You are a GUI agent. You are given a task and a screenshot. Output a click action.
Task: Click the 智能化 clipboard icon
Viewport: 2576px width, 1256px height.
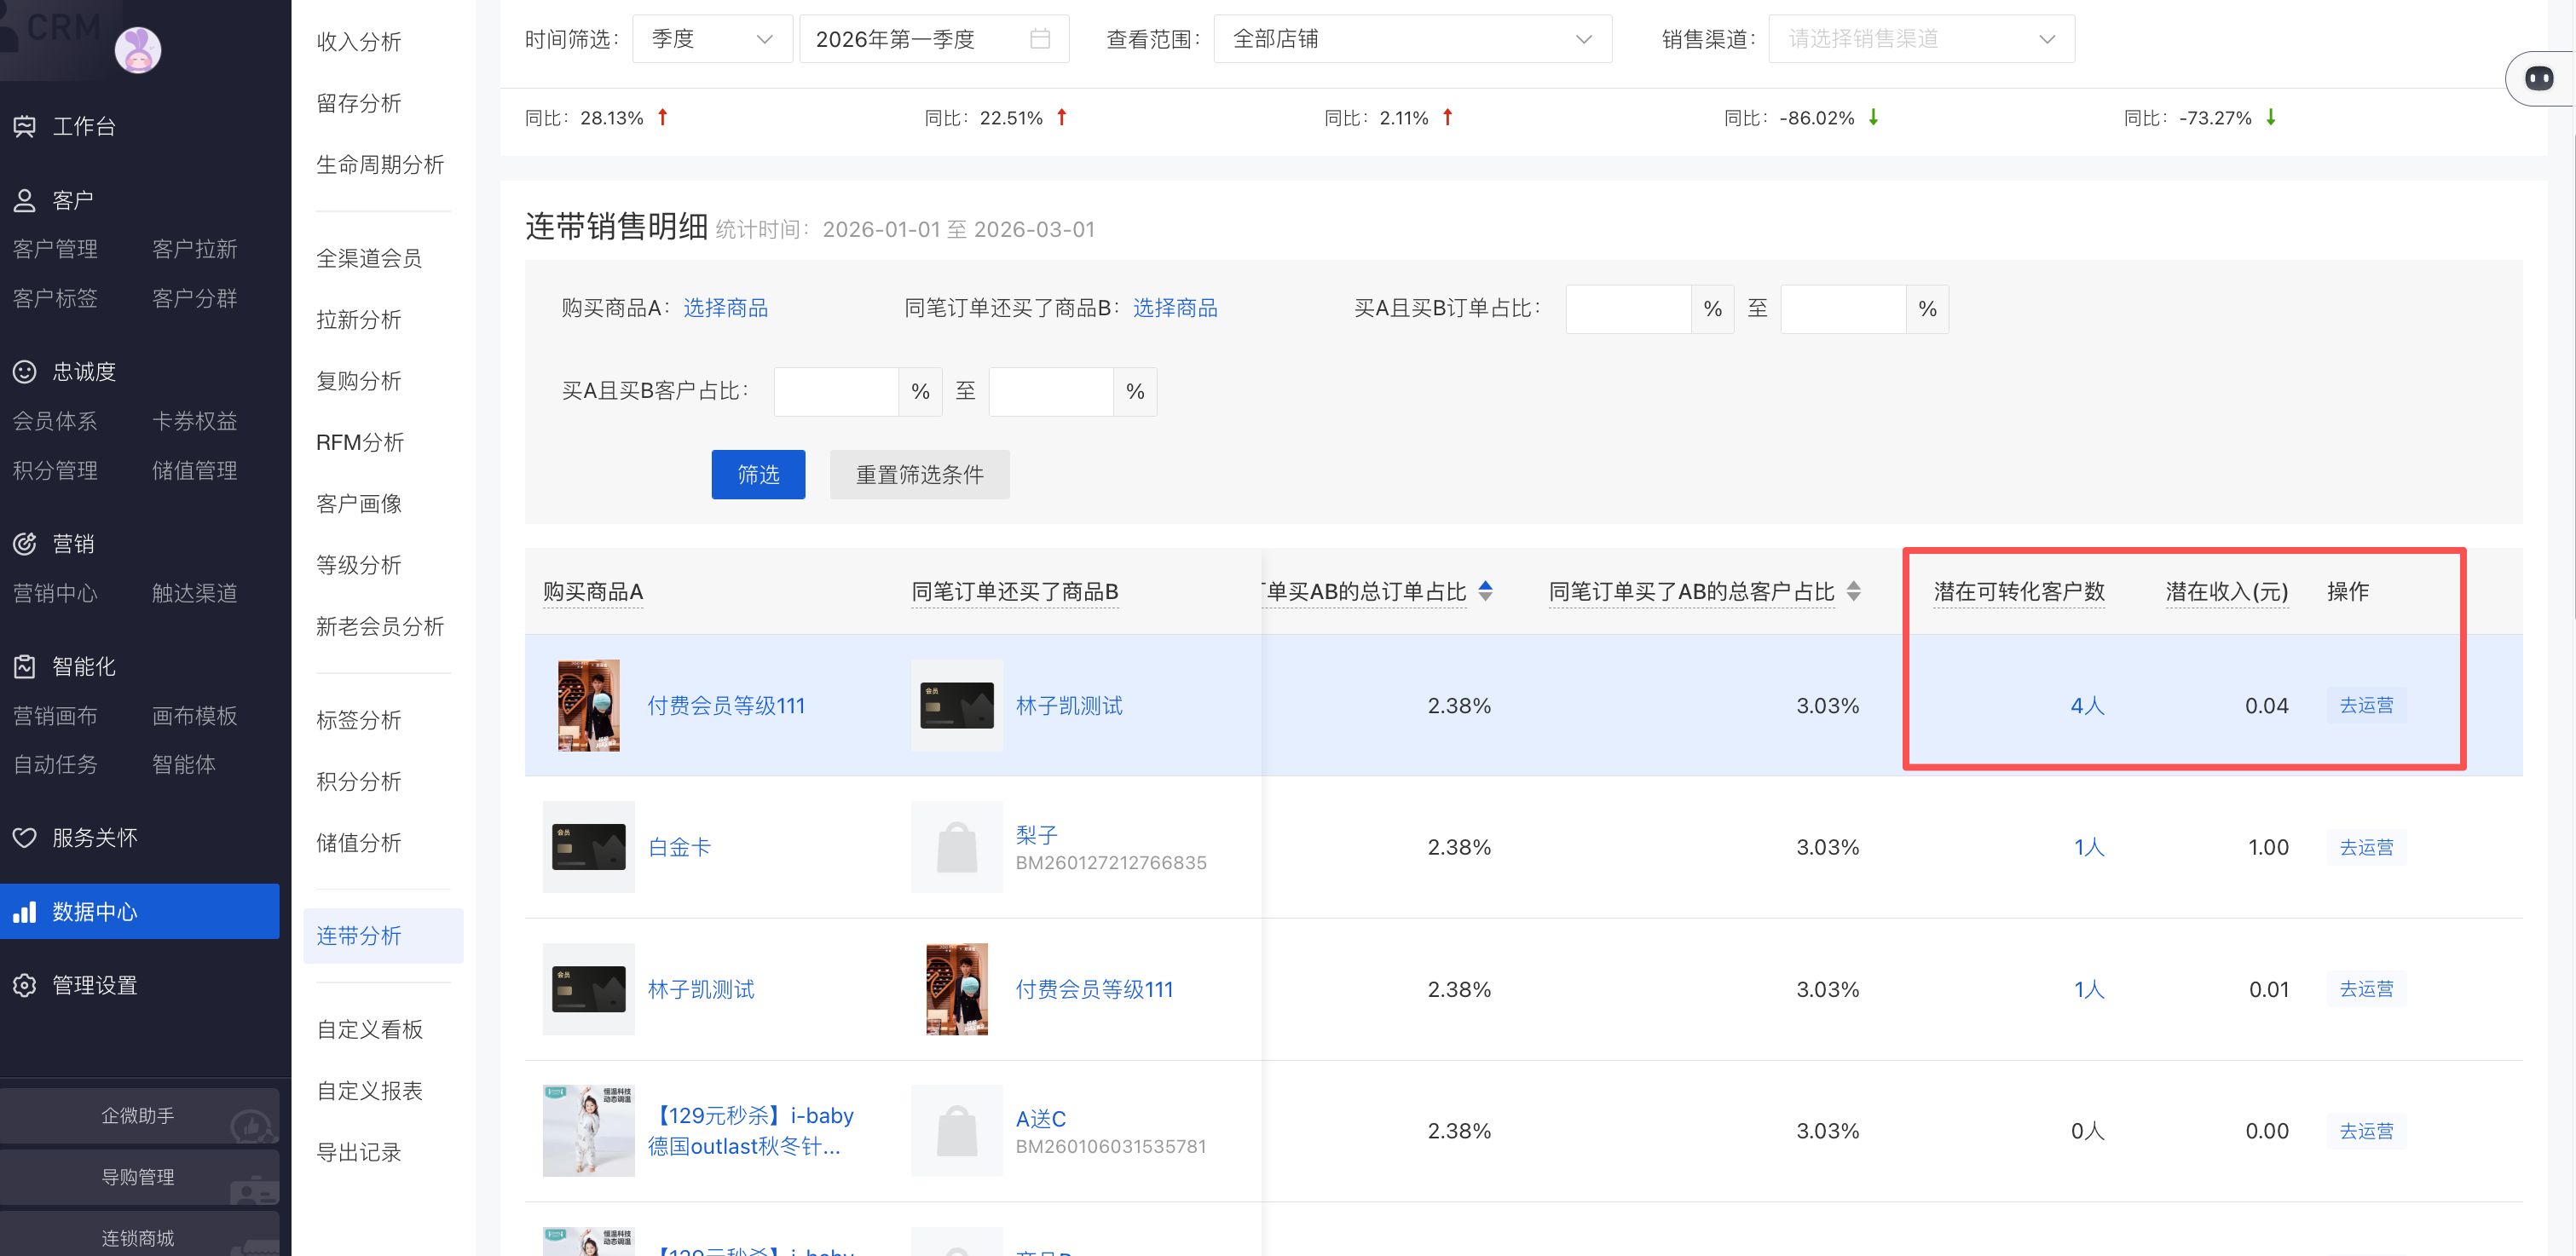point(25,666)
